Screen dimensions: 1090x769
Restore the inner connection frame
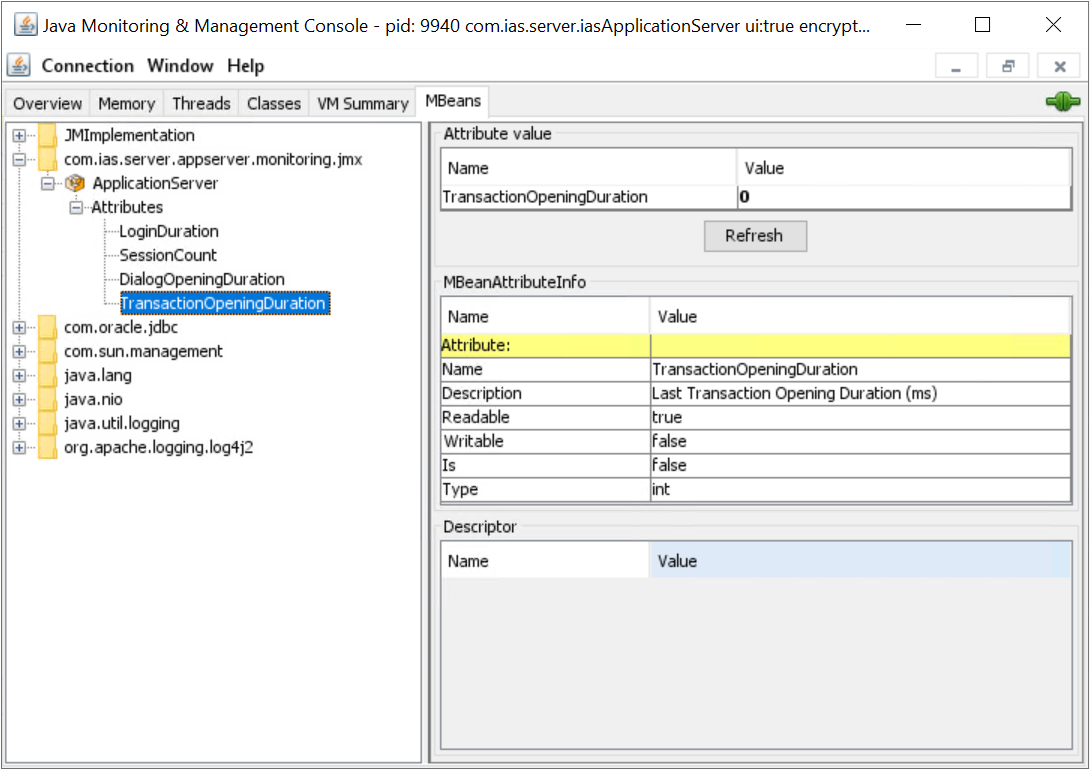1008,67
